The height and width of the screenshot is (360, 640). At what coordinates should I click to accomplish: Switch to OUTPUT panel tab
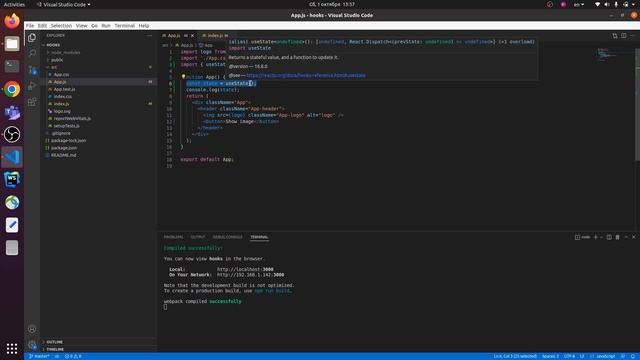click(198, 237)
